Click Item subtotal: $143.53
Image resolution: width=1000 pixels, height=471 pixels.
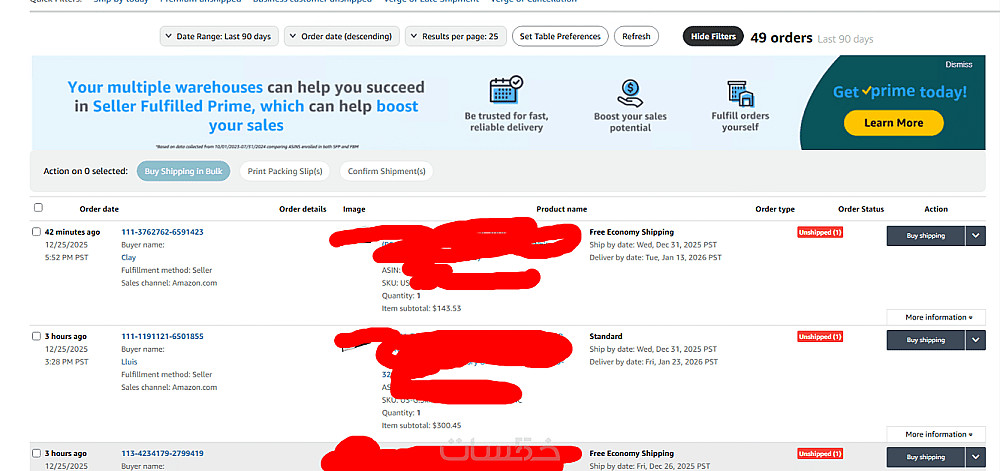click(421, 308)
